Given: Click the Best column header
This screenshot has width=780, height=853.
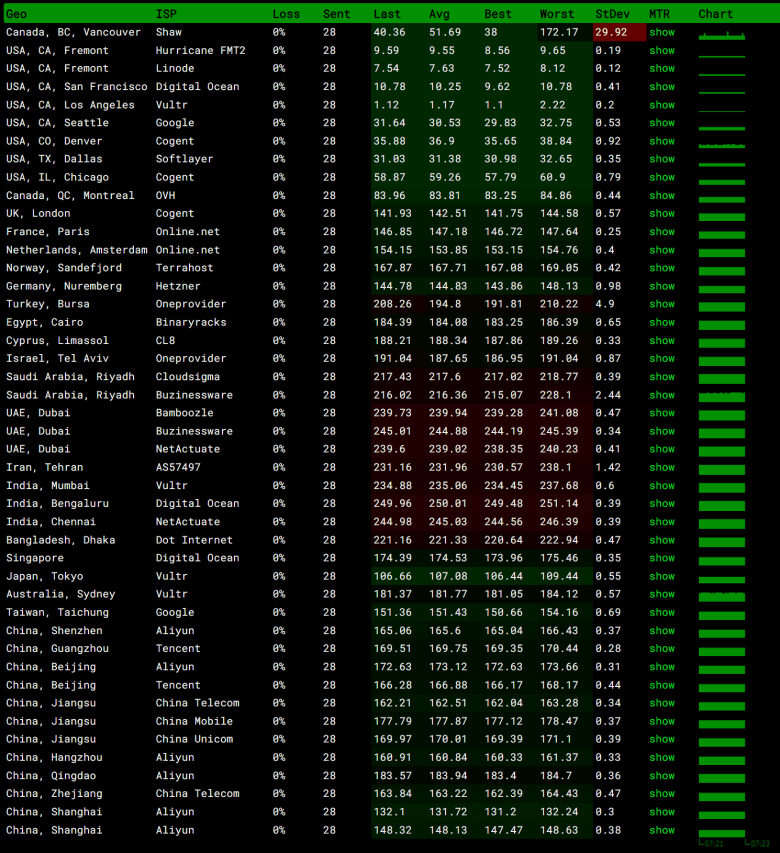Looking at the screenshot, I should click(498, 14).
